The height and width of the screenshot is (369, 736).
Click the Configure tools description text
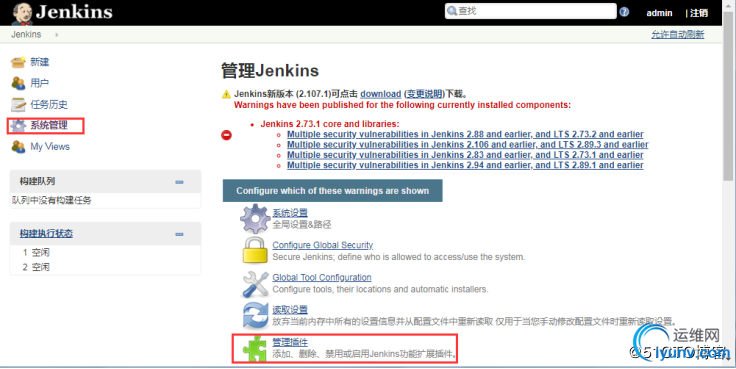tap(380, 289)
